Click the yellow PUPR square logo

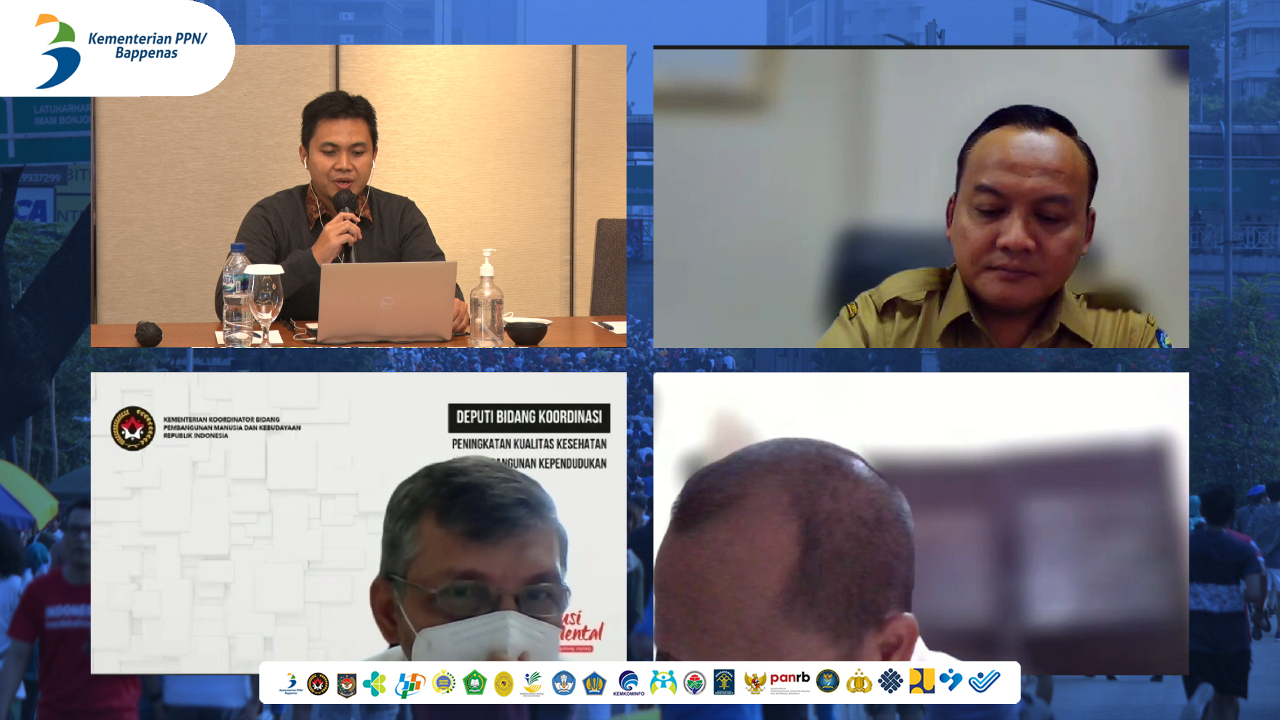click(921, 681)
